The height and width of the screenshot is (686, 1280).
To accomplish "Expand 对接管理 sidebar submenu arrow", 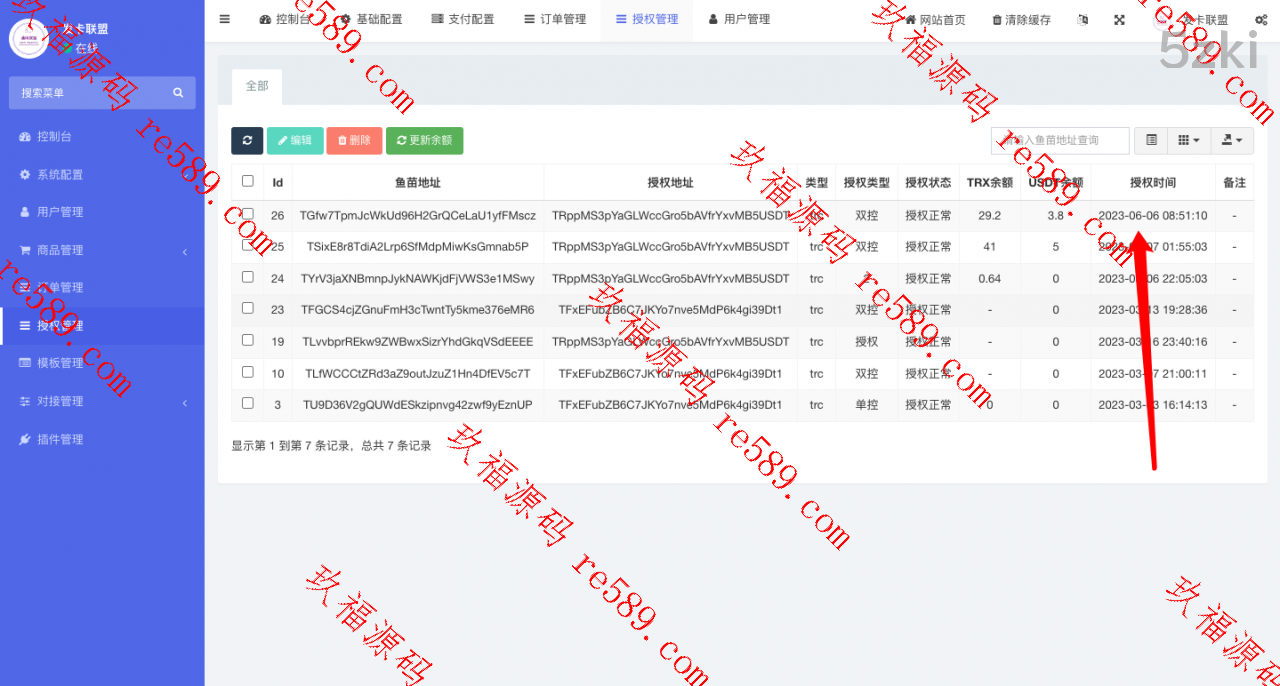I will pyautogui.click(x=185, y=402).
